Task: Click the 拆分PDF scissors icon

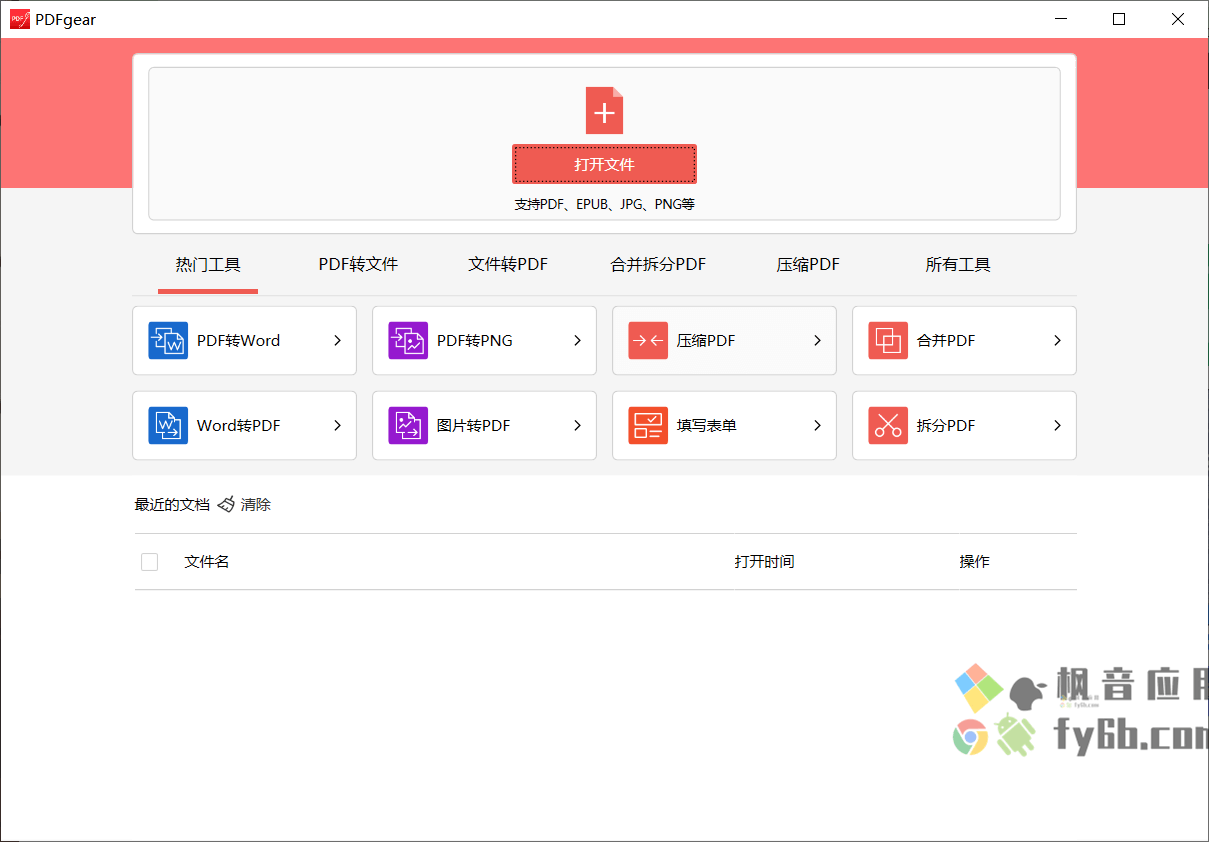Action: 888,426
